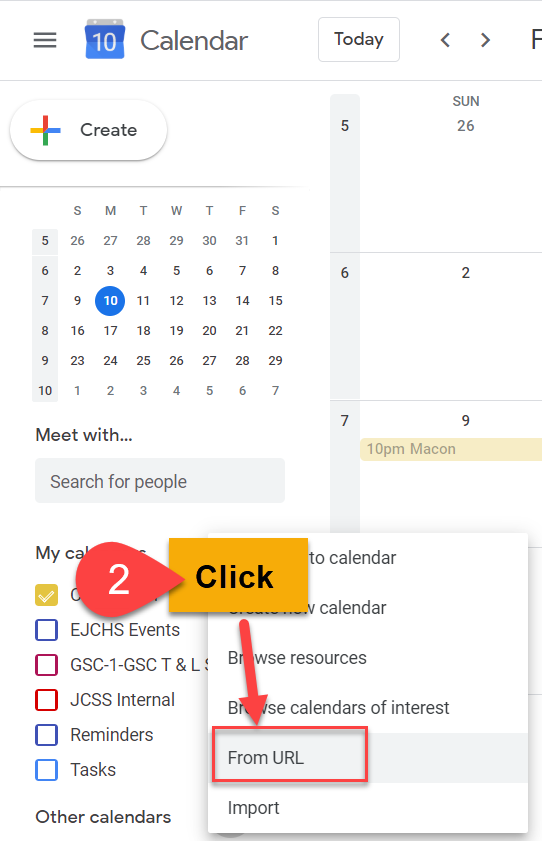This screenshot has height=841, width=542.
Task: Enable the Tasks calendar checkbox
Action: [47, 770]
